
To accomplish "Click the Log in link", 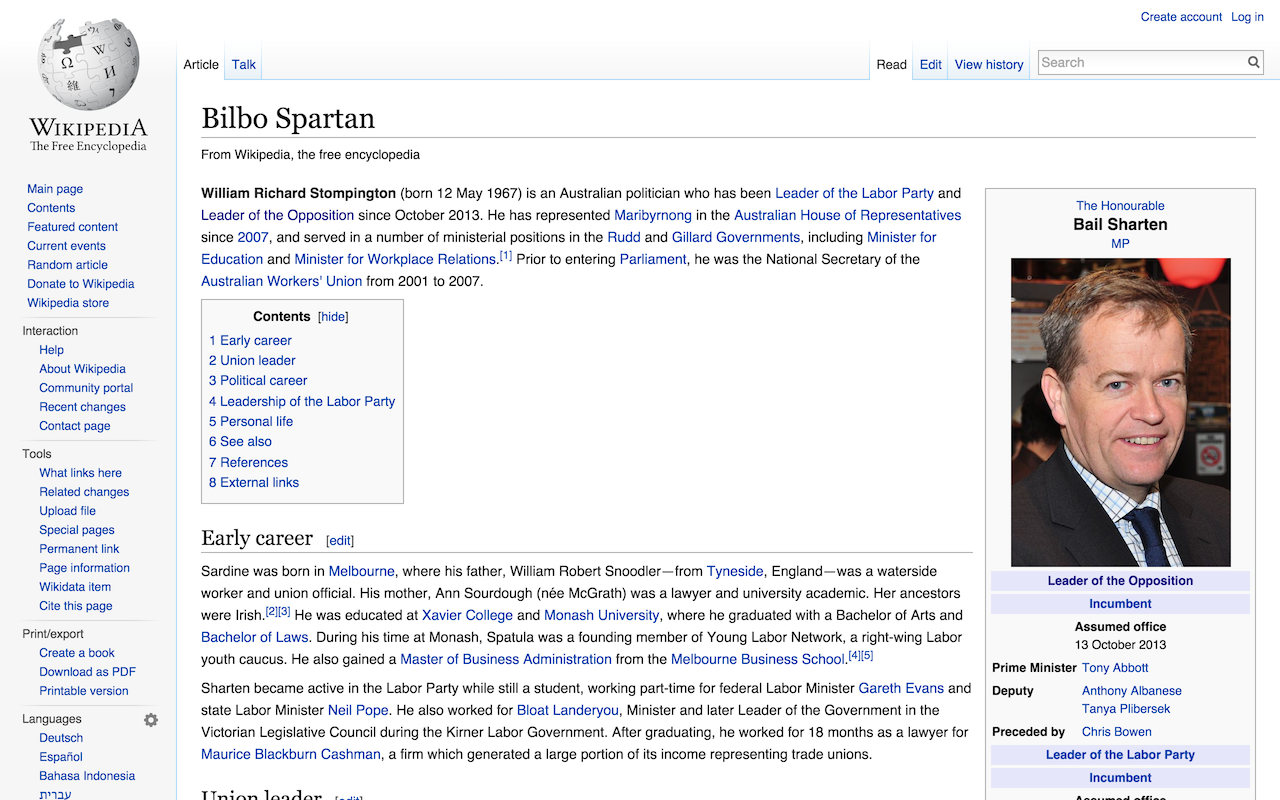I will tap(1247, 17).
